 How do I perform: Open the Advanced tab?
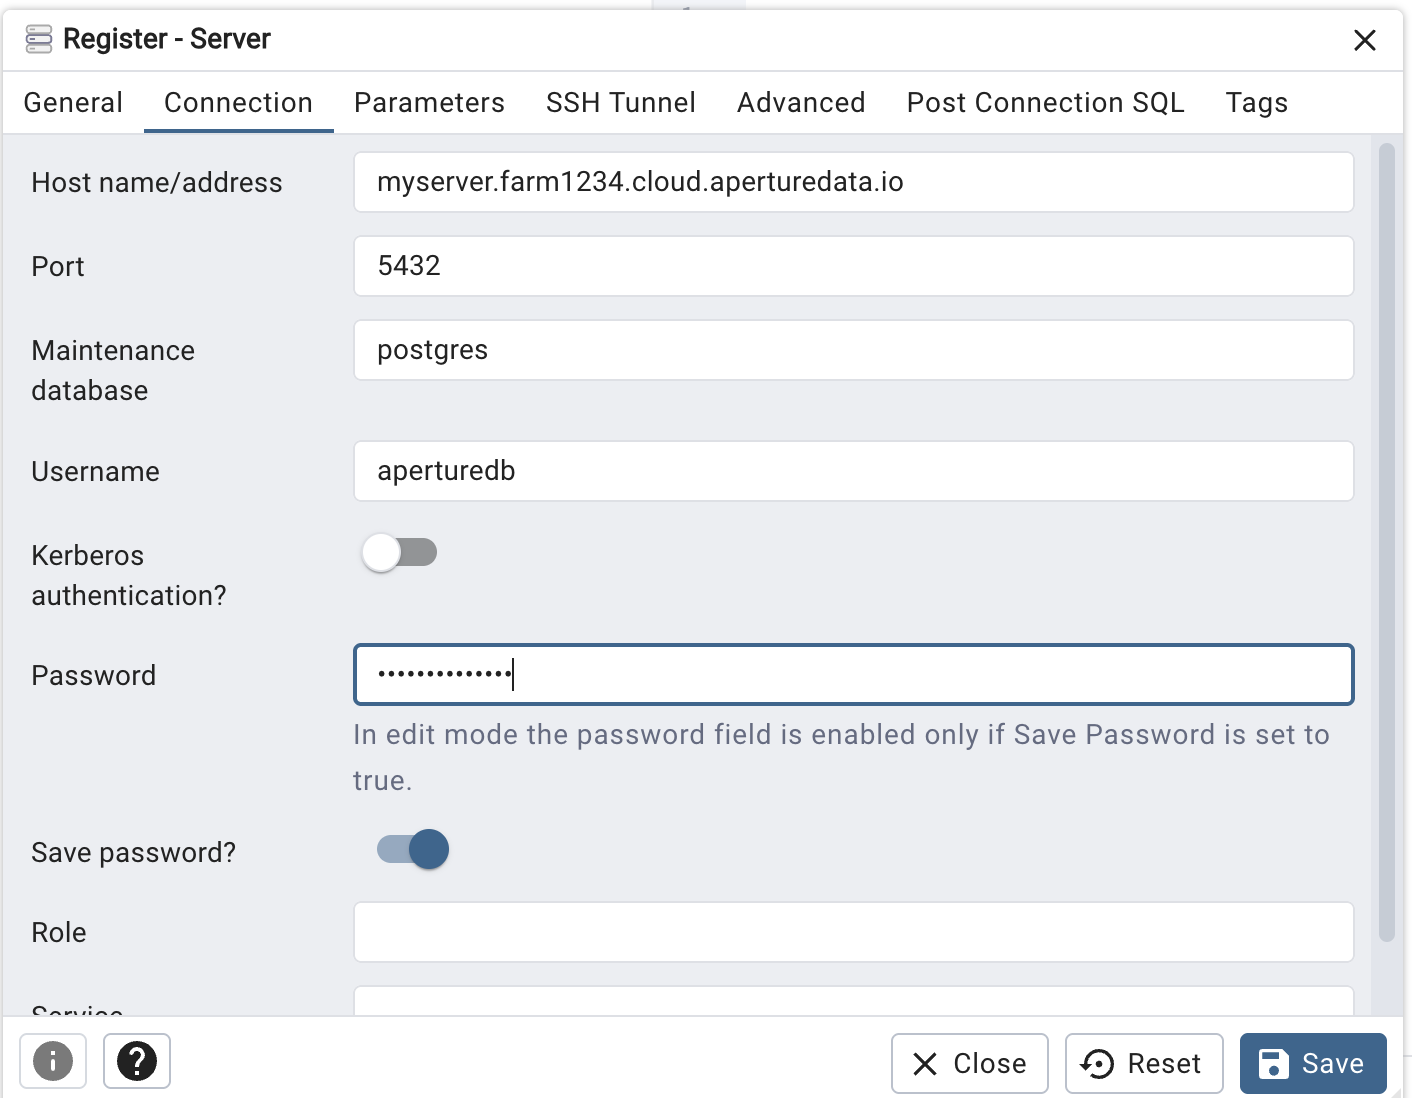click(x=801, y=103)
